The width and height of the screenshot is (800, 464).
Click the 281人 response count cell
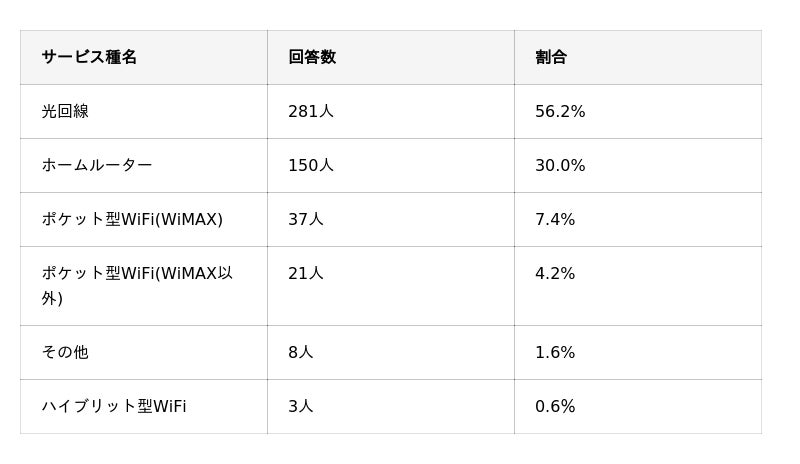point(311,112)
